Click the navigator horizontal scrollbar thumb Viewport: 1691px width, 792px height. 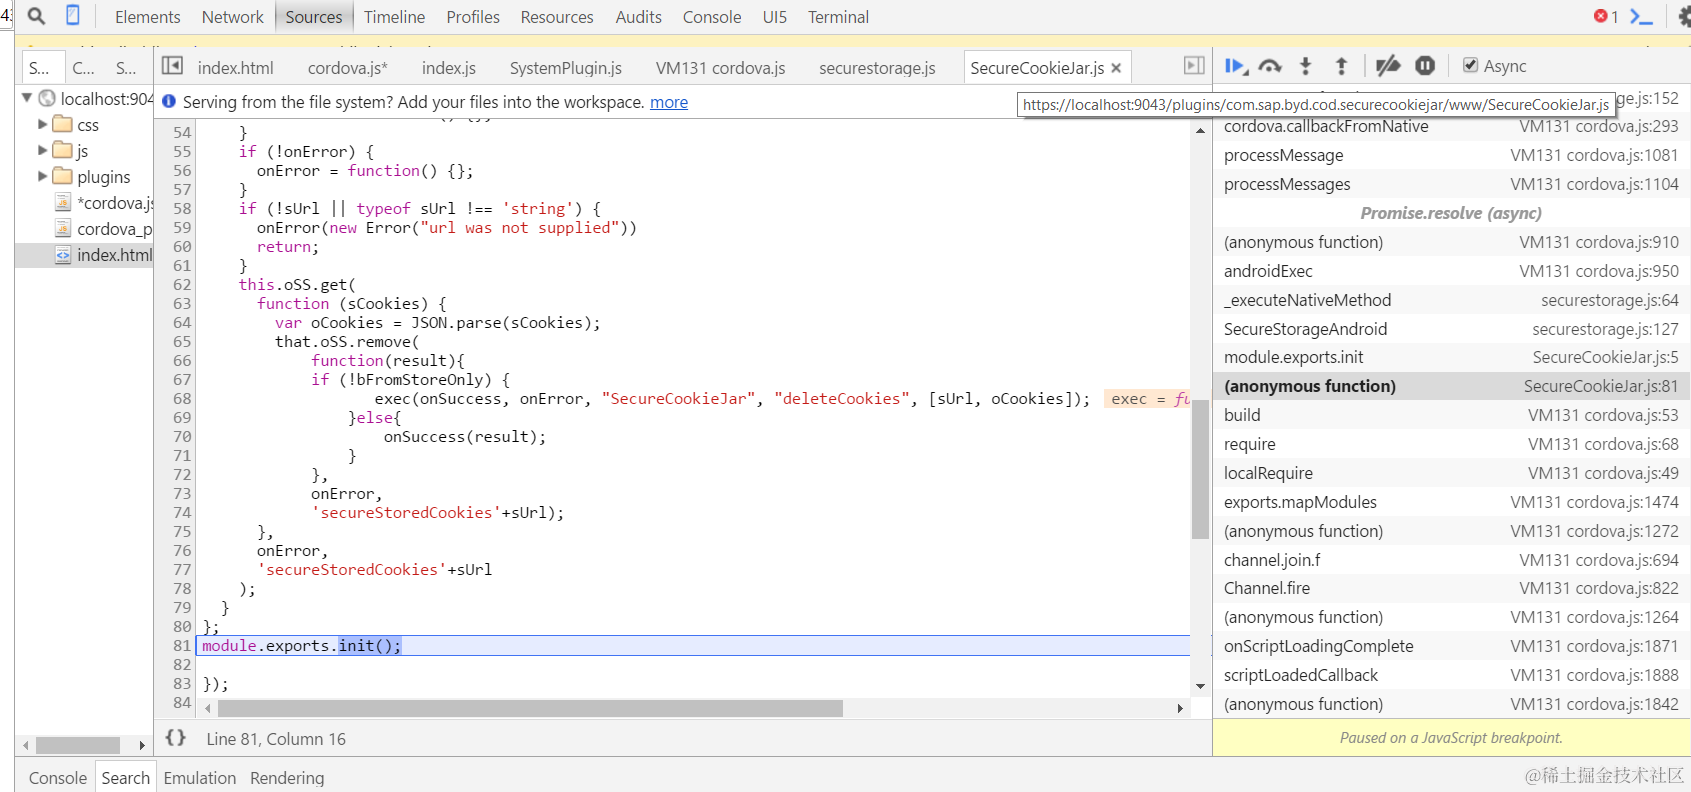(x=78, y=745)
